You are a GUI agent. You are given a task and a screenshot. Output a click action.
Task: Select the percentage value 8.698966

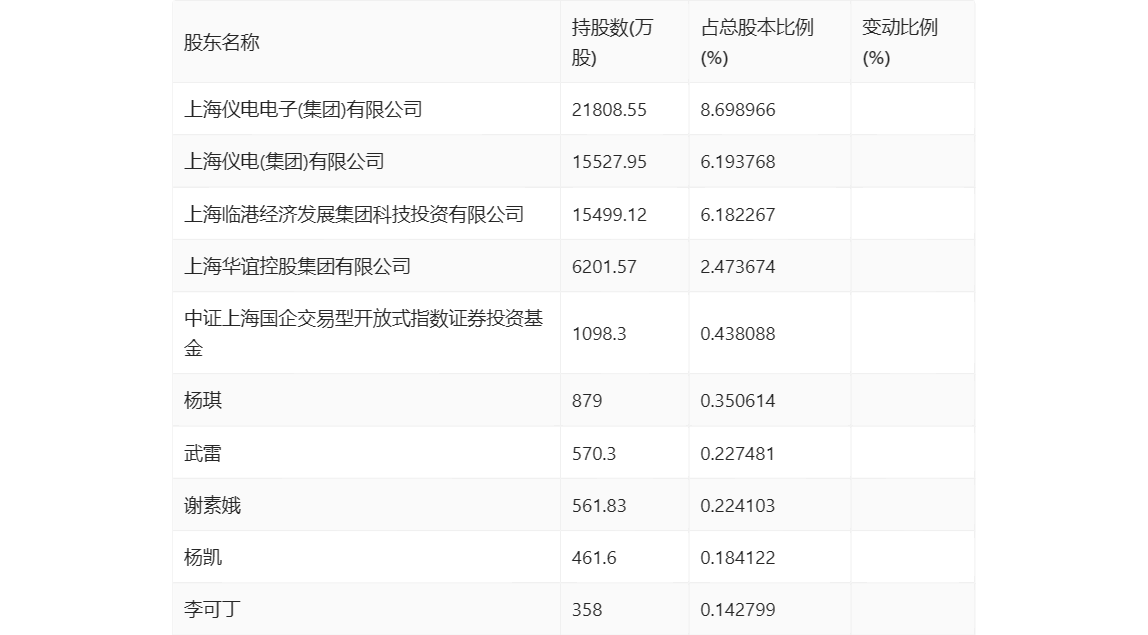738,108
